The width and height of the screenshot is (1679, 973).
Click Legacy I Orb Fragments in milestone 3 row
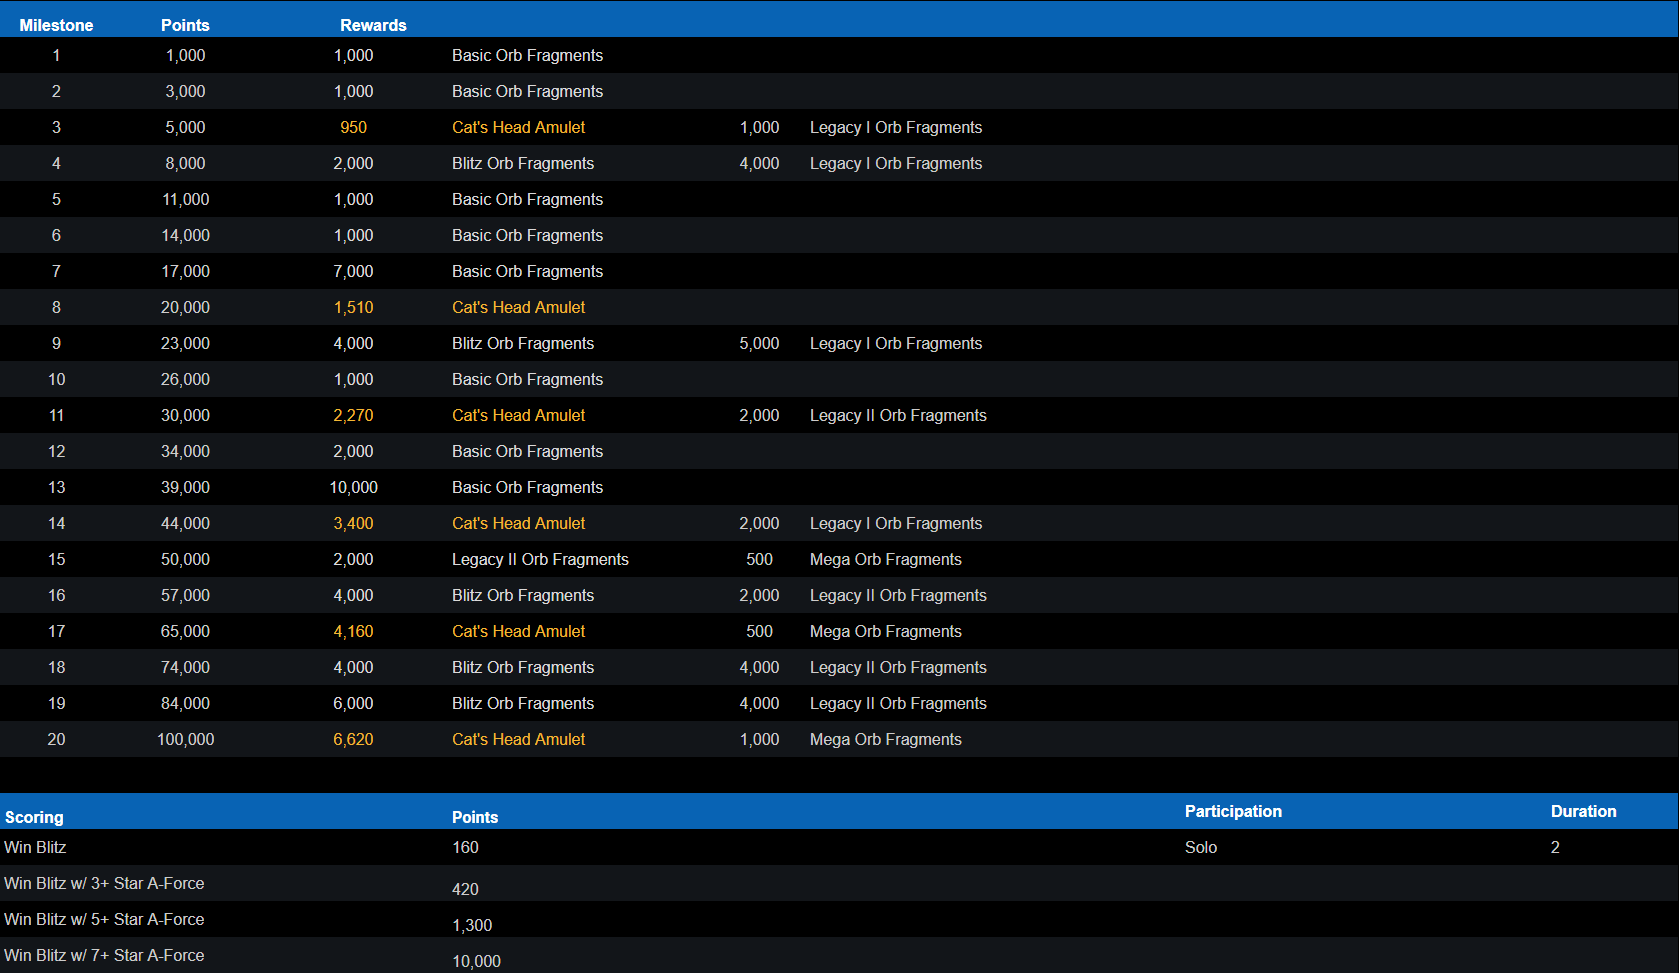896,127
